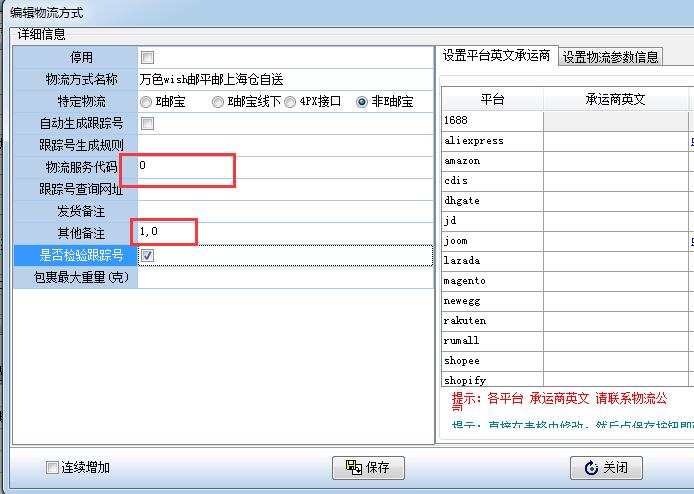Screen dimensions: 694x494
Task: Open the 设置物流参数信息 tab
Action: coord(610,57)
